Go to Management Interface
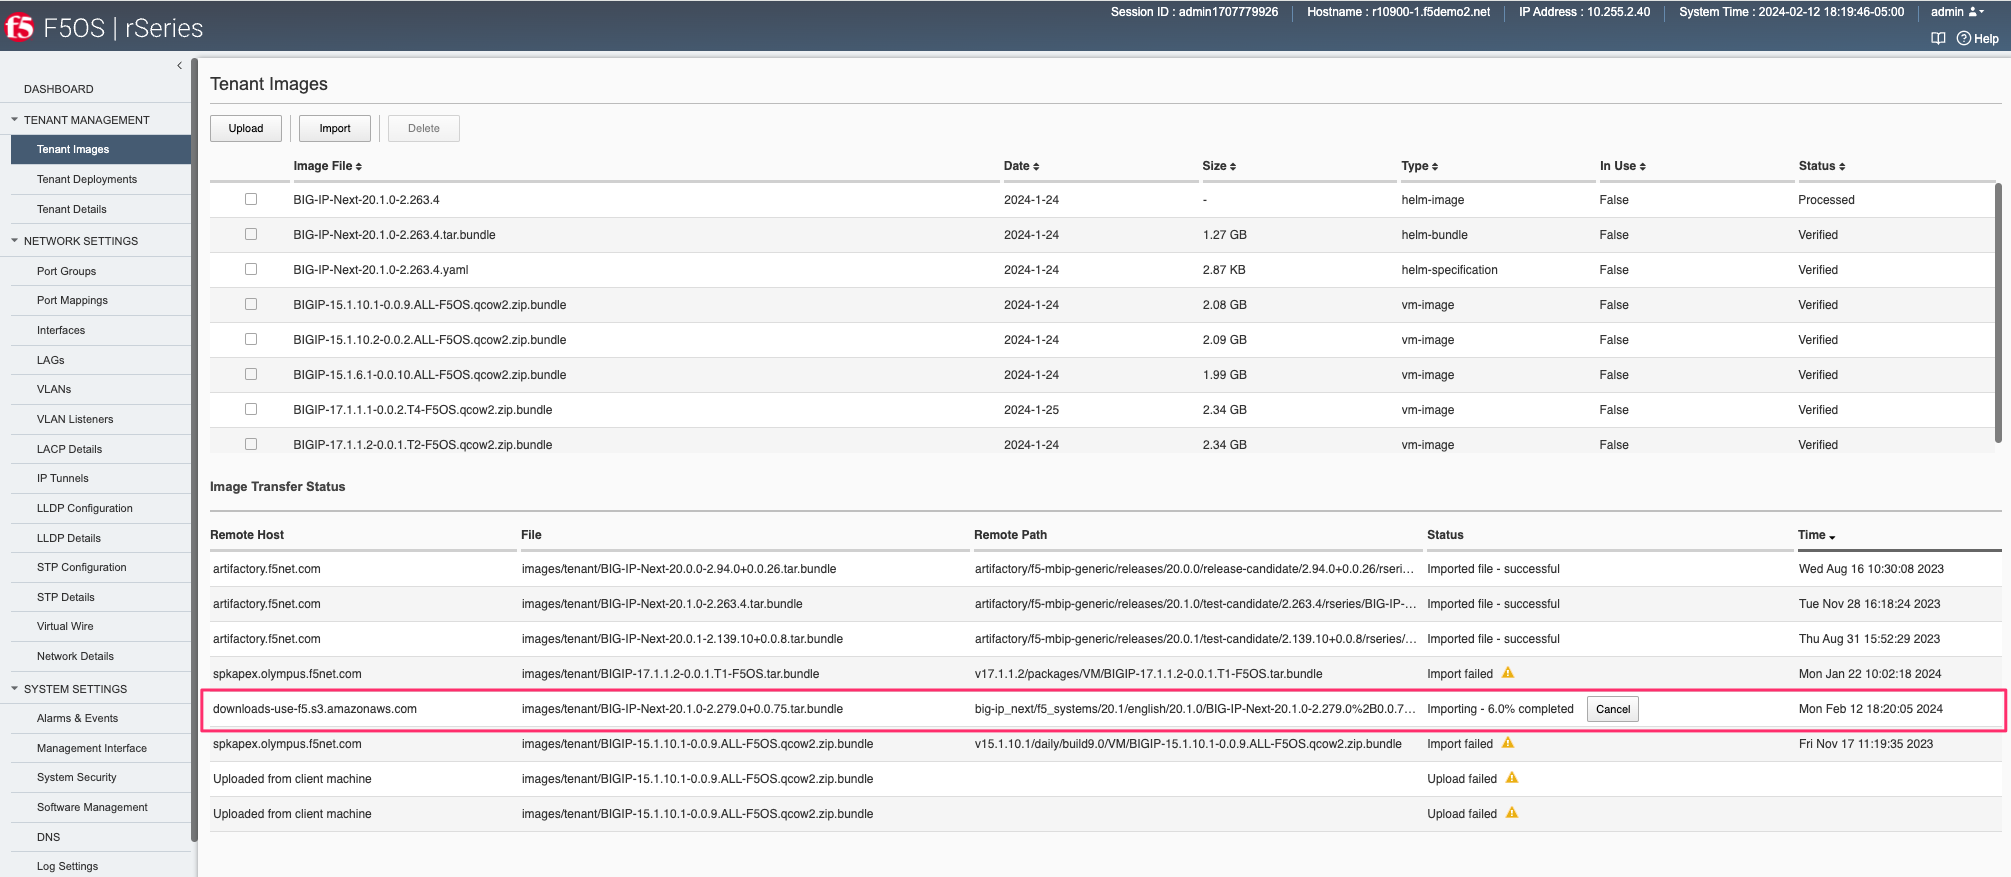 click(x=92, y=748)
